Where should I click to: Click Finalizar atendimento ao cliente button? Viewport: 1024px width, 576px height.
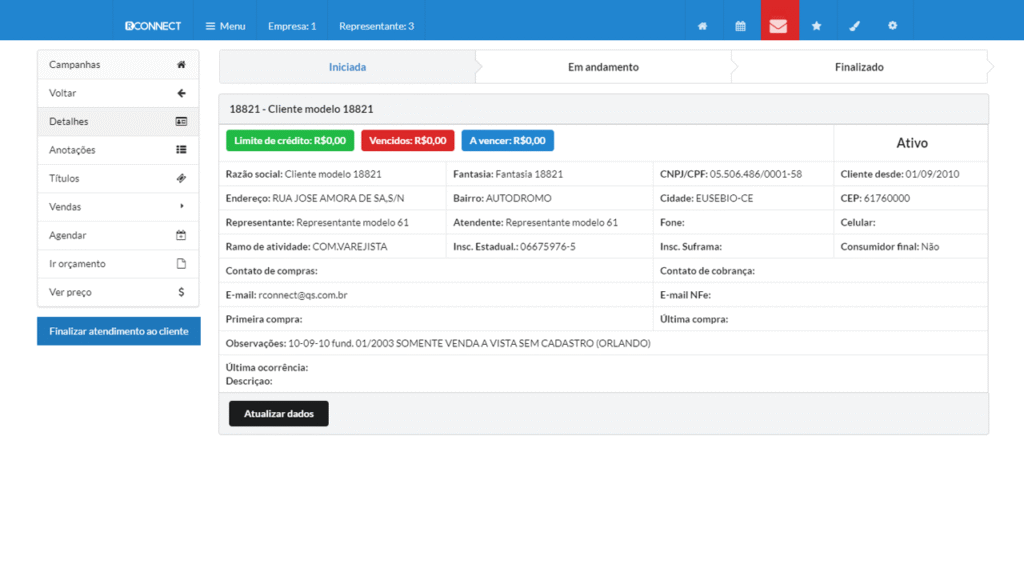click(118, 331)
